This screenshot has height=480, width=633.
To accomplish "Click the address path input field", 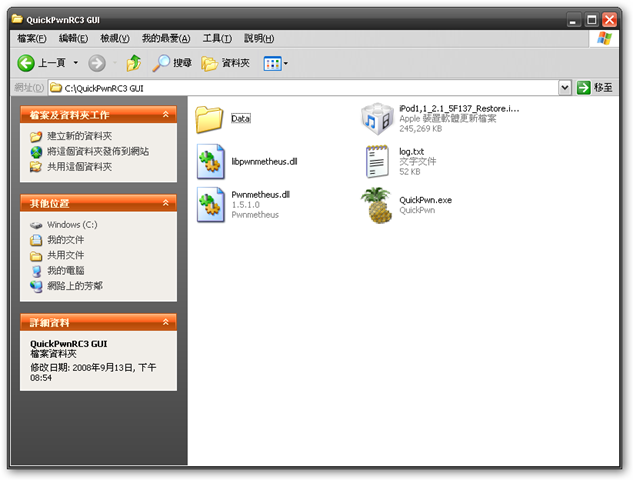I will pyautogui.click(x=303, y=88).
